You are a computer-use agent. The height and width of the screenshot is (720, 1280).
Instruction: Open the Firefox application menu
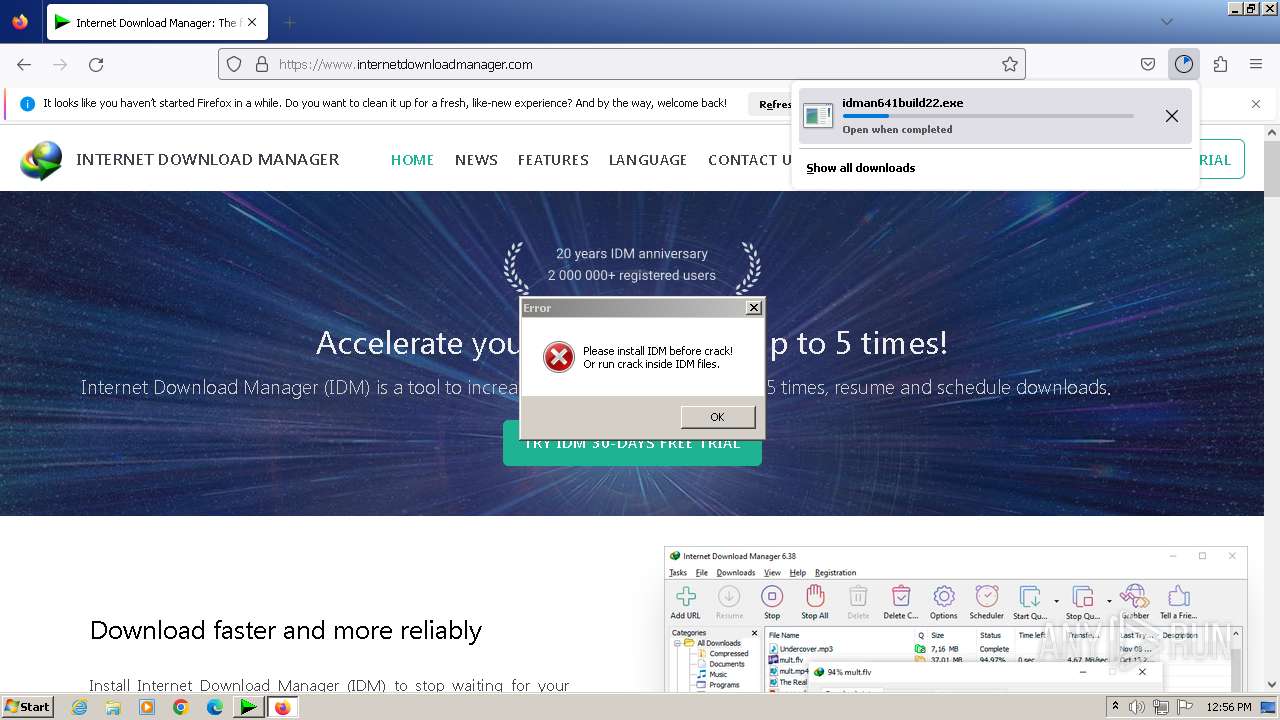click(1256, 64)
